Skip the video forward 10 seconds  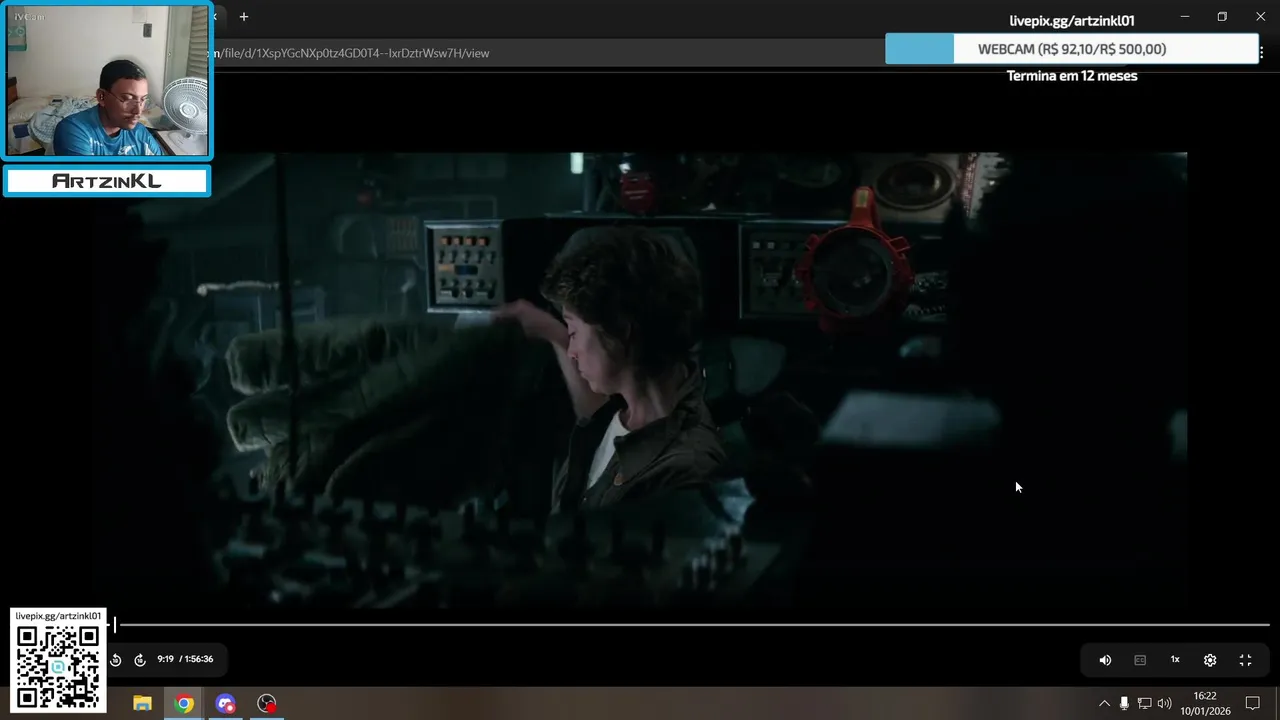click(x=140, y=660)
